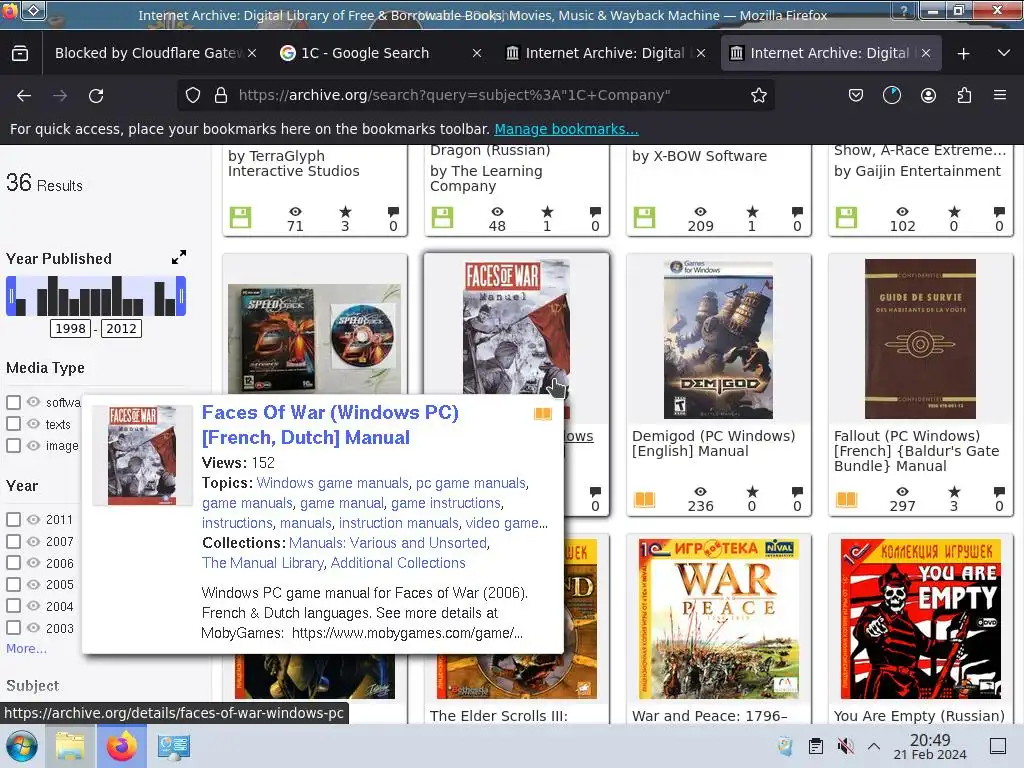Toggle the eye icon next to 2004

tap(33, 606)
